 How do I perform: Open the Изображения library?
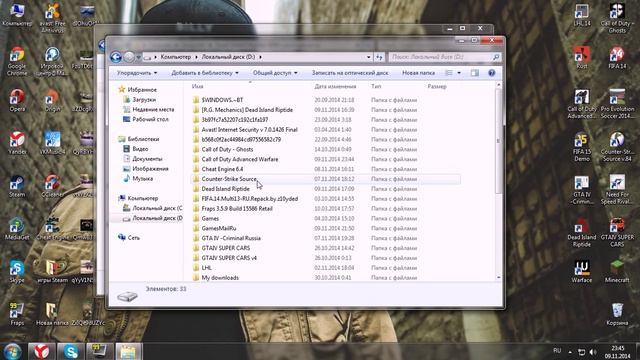point(150,169)
